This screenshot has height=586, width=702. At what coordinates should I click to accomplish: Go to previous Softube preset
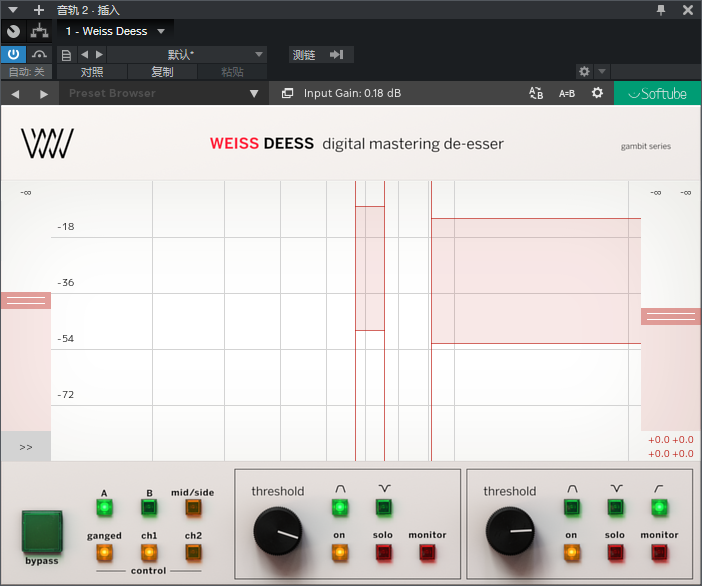15,94
